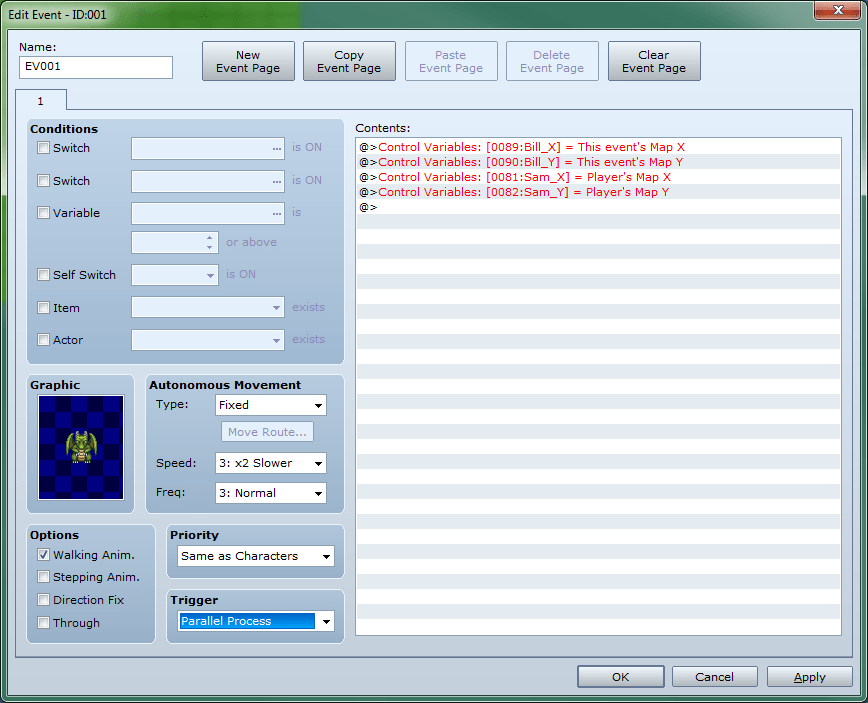Open the Variable chooser using its ellipsis button
Image resolution: width=868 pixels, height=703 pixels.
click(276, 213)
